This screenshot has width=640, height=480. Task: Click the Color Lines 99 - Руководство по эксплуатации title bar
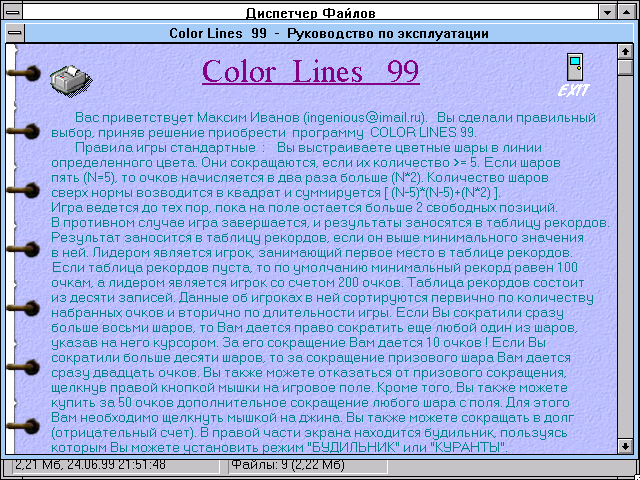(329, 33)
